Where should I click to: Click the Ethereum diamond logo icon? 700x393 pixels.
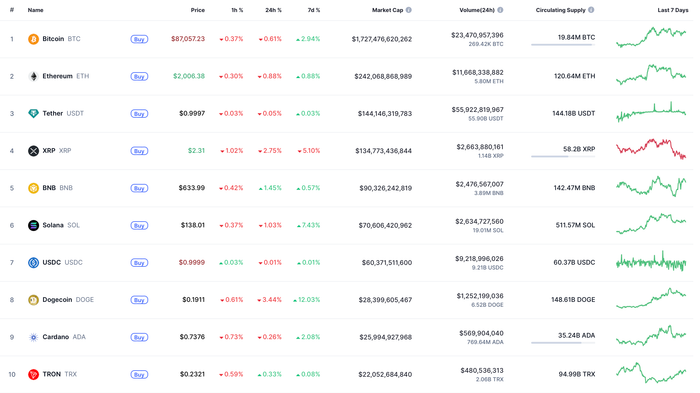click(33, 76)
